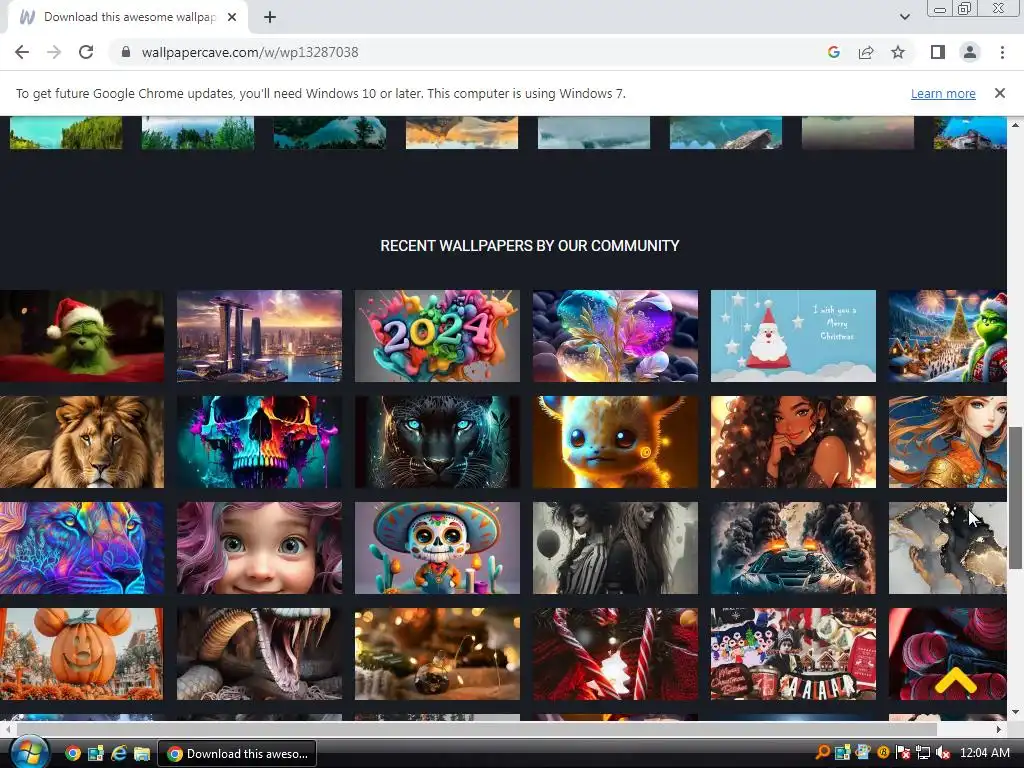Launch Internet Explorer from taskbar
Image resolution: width=1024 pixels, height=768 pixels.
tap(119, 754)
